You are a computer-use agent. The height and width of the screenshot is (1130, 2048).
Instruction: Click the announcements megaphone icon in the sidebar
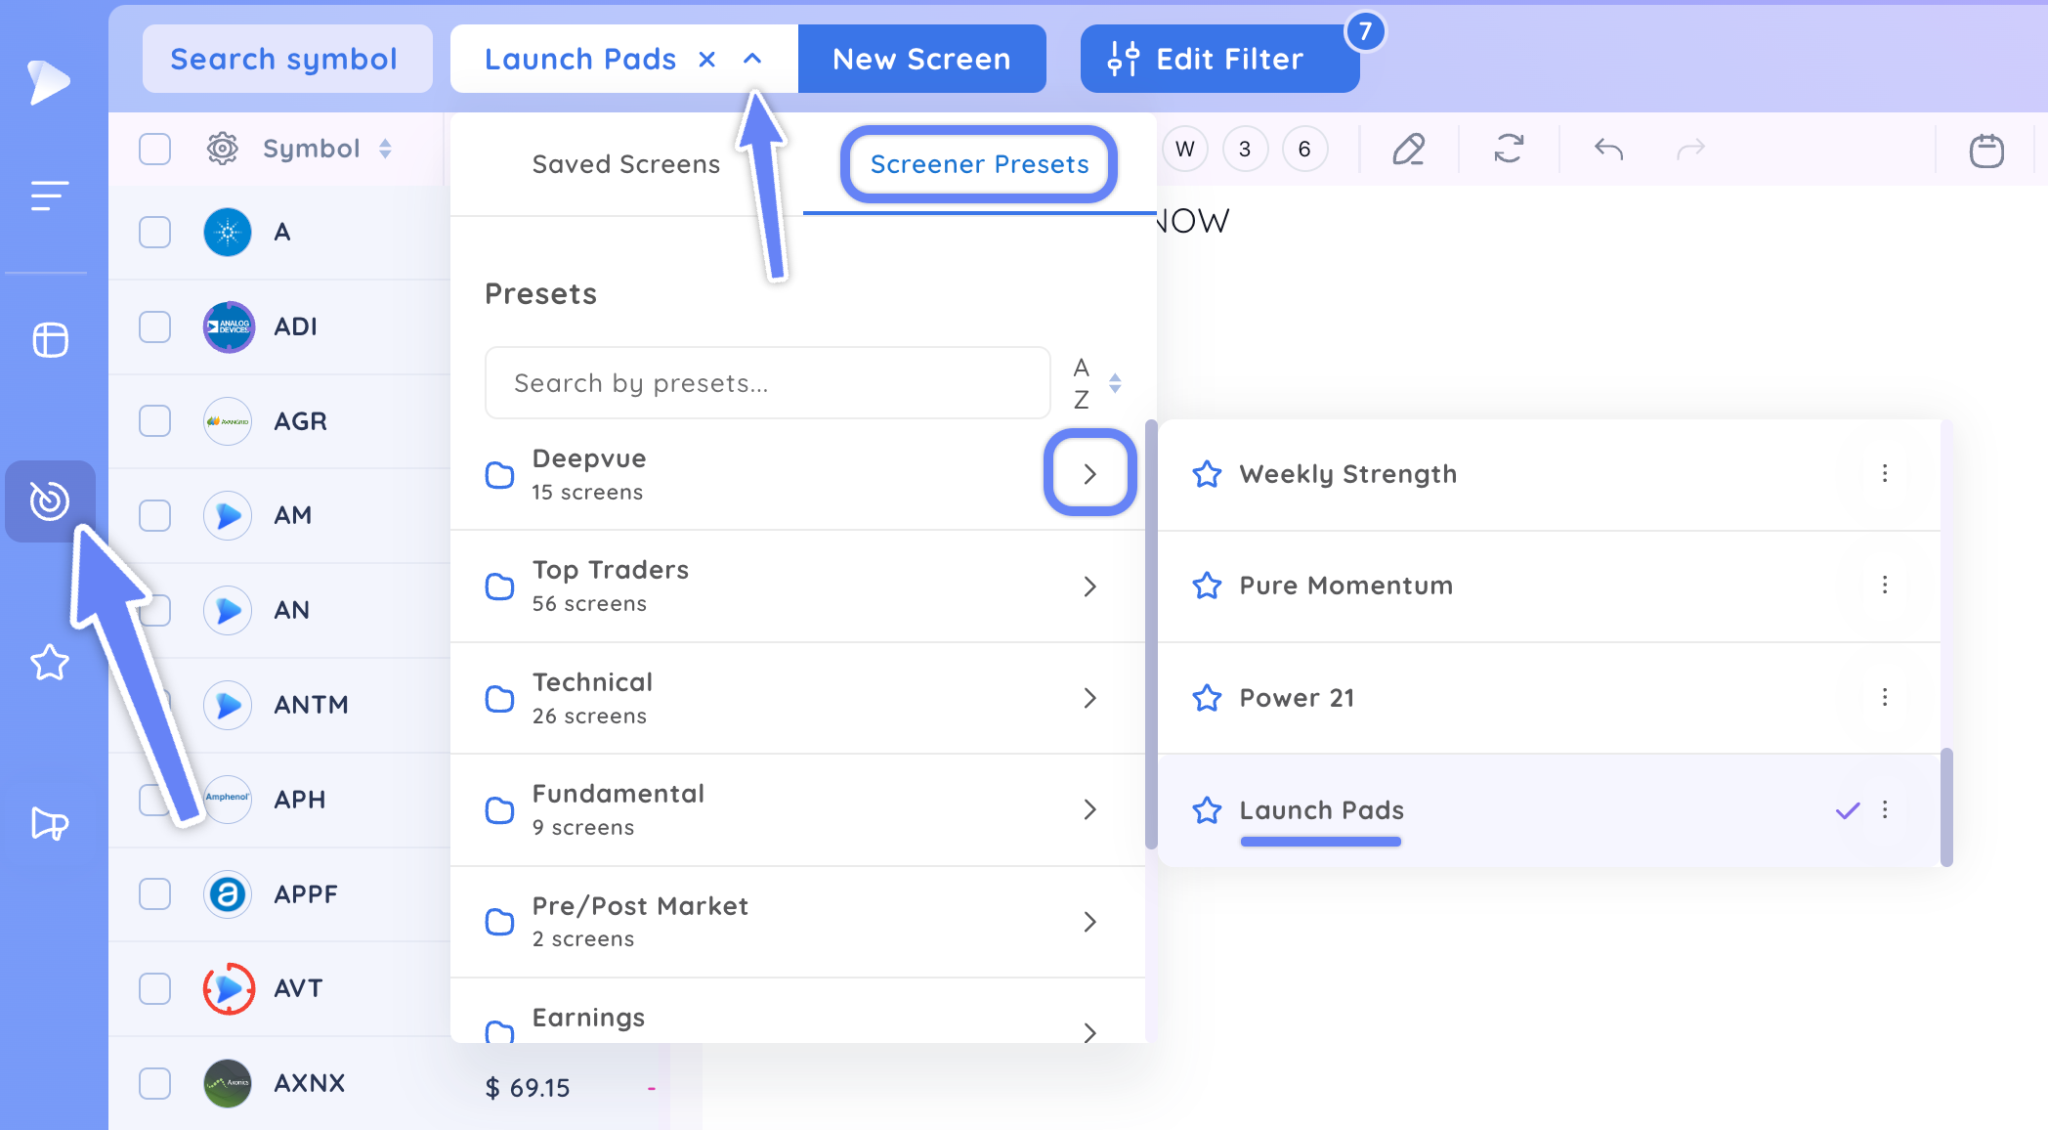coord(48,824)
